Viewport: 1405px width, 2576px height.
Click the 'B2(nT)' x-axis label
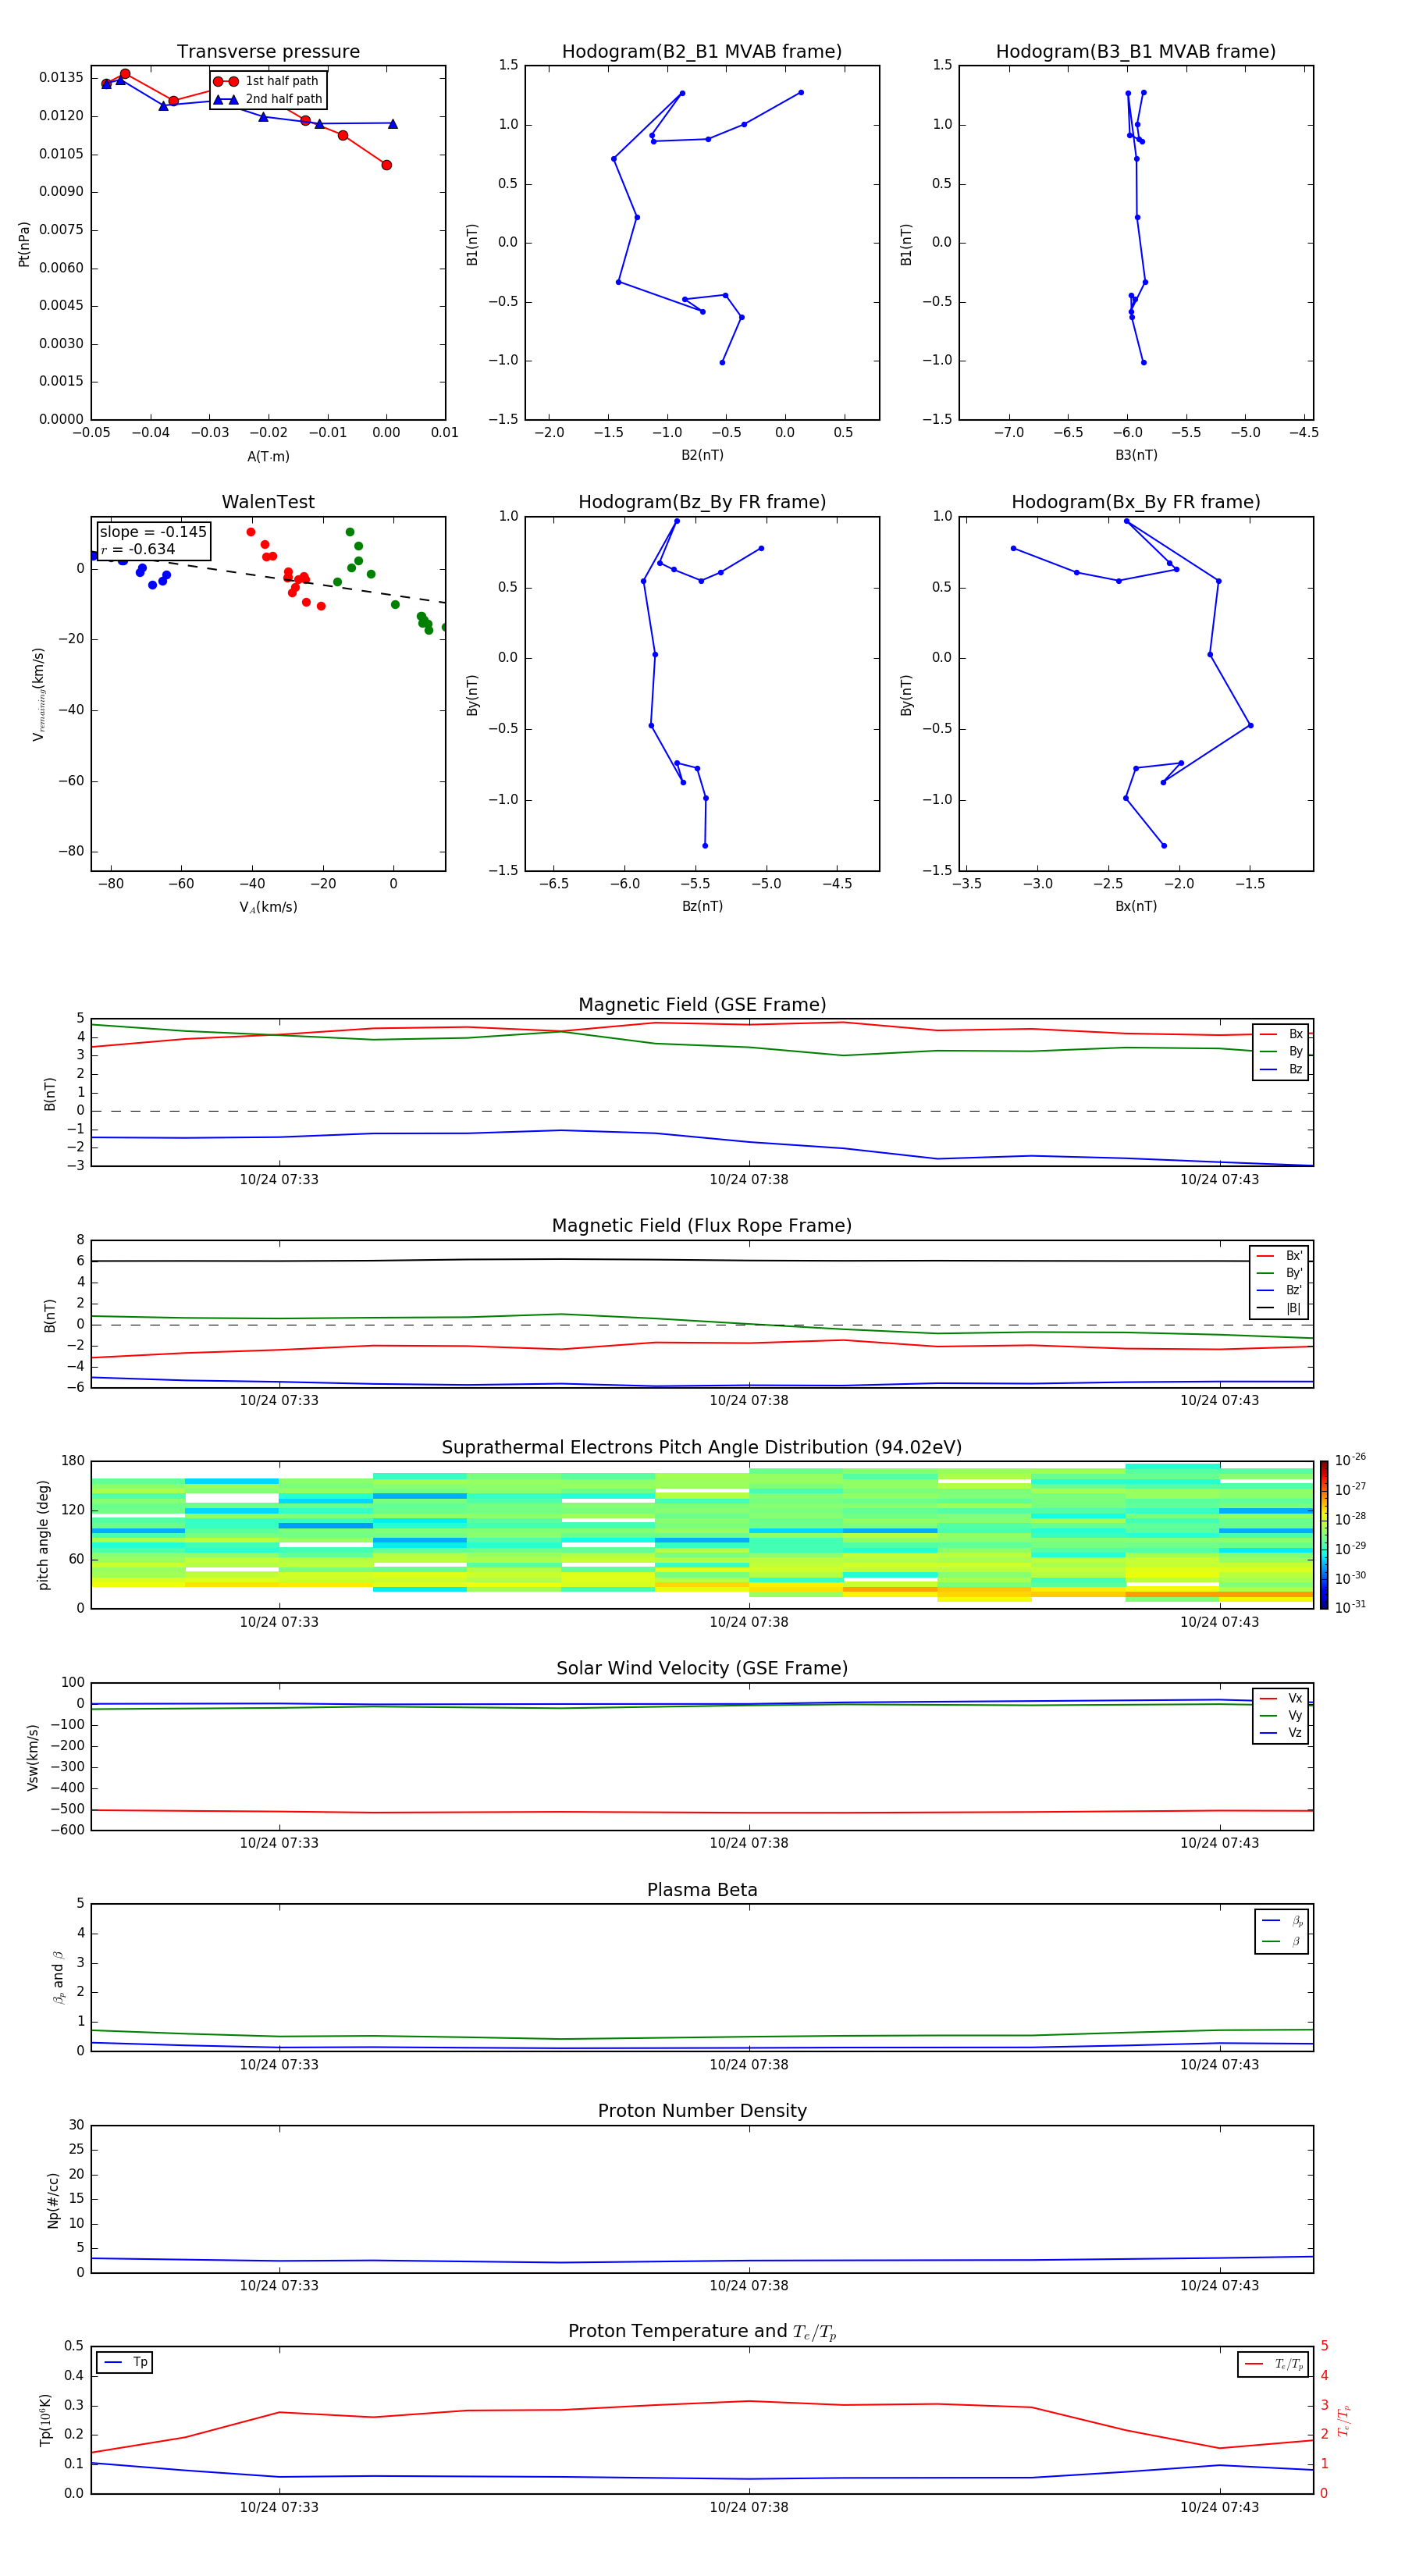pos(702,455)
